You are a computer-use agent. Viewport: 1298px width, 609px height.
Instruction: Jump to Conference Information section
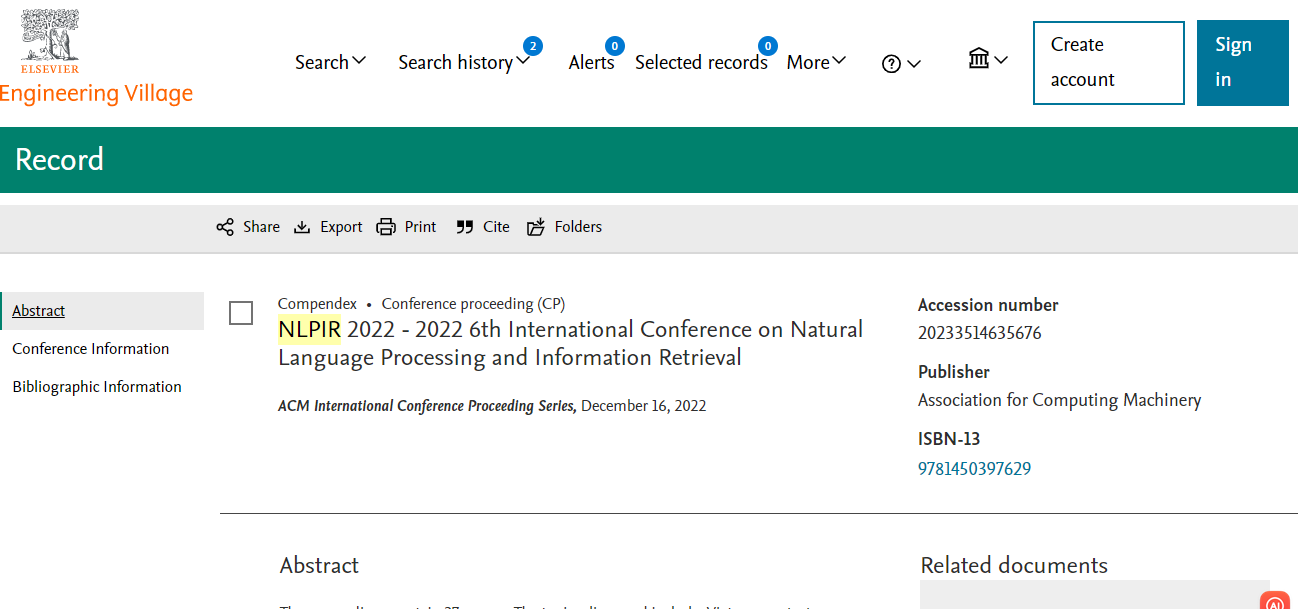91,349
